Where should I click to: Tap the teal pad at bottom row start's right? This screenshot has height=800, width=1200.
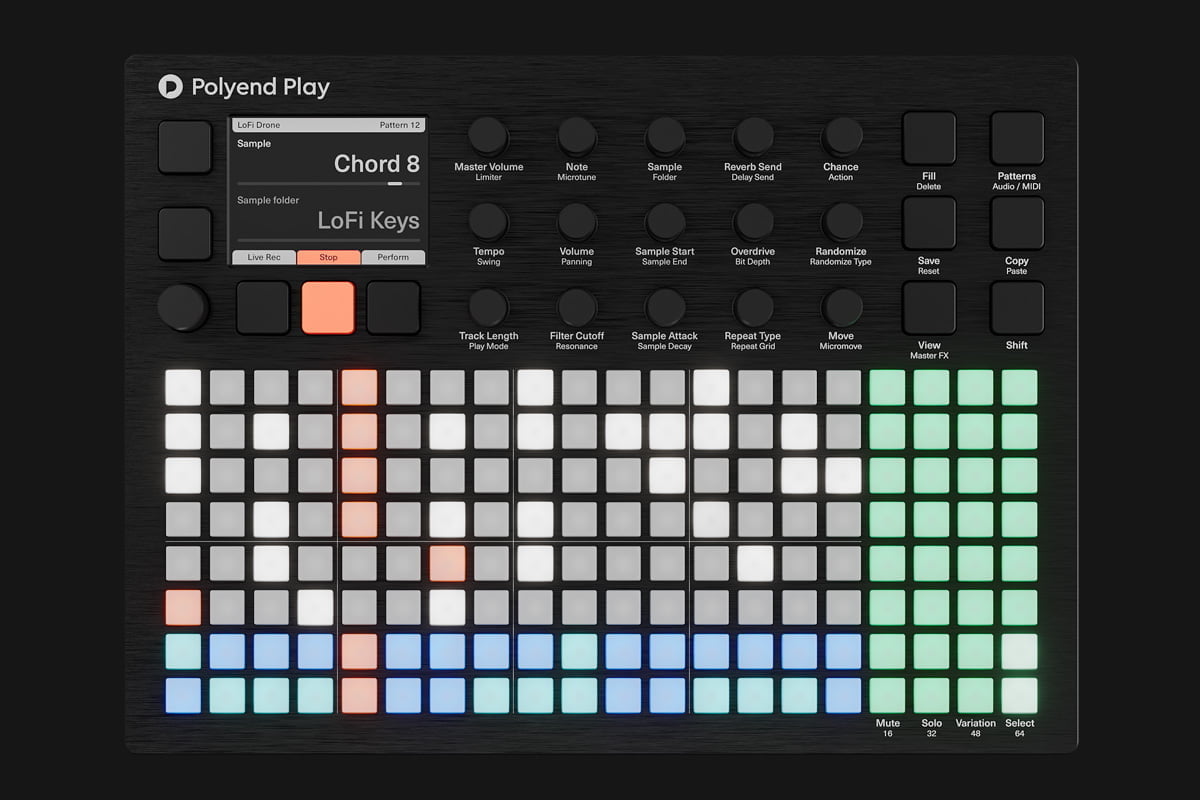[227, 695]
